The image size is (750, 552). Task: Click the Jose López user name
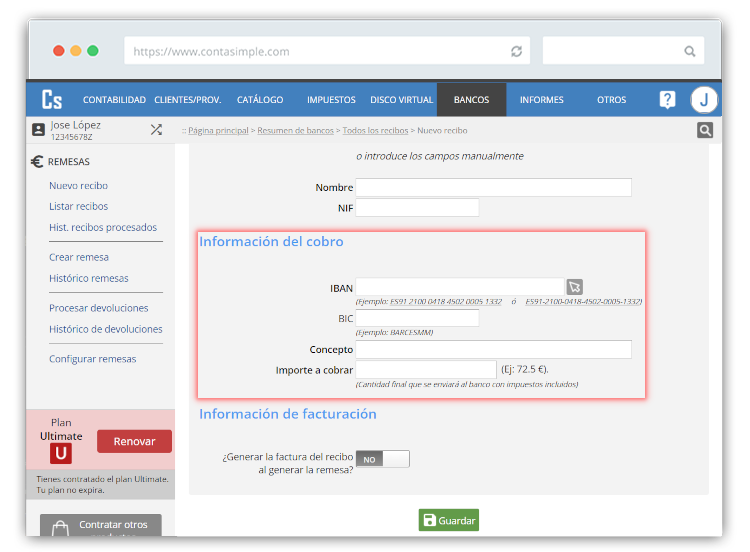tap(76, 125)
